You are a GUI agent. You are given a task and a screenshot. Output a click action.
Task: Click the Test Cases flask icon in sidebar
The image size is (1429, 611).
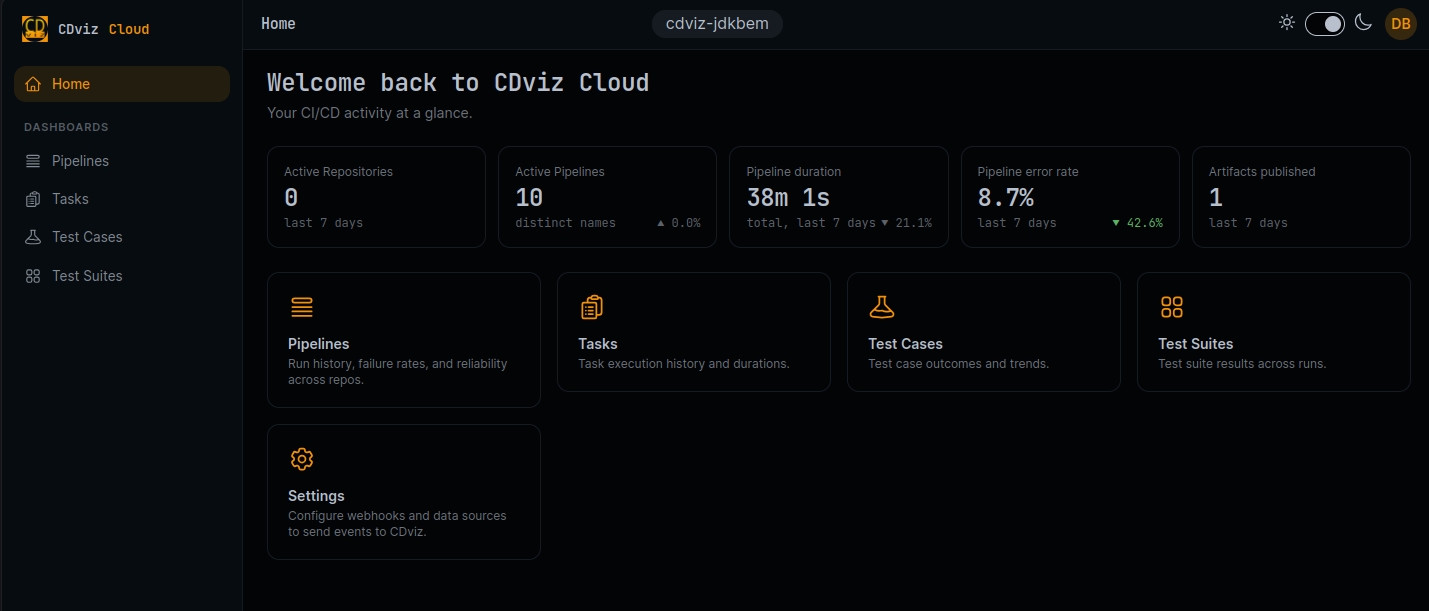coord(33,237)
